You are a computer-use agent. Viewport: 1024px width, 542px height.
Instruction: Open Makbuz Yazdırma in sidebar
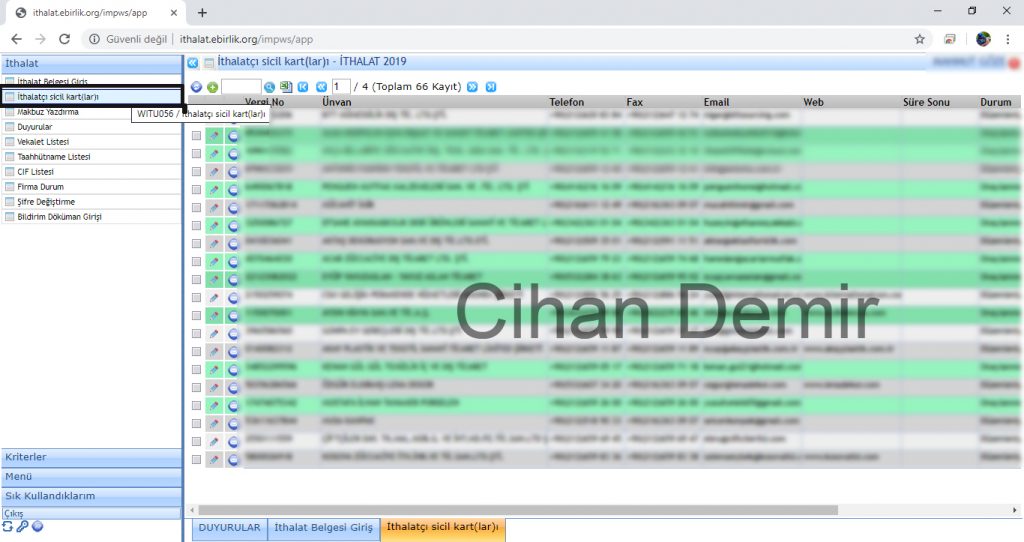tap(91, 112)
